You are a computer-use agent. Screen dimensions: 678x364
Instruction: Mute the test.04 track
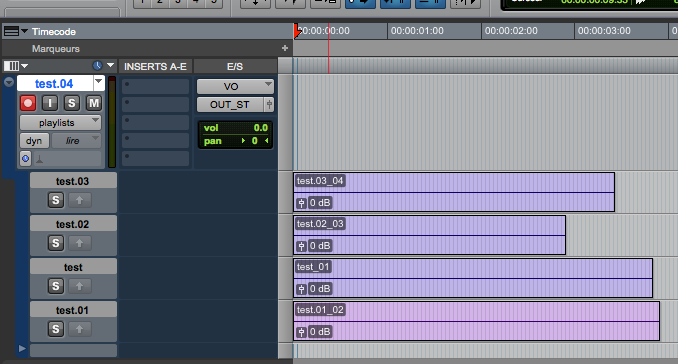click(x=94, y=103)
